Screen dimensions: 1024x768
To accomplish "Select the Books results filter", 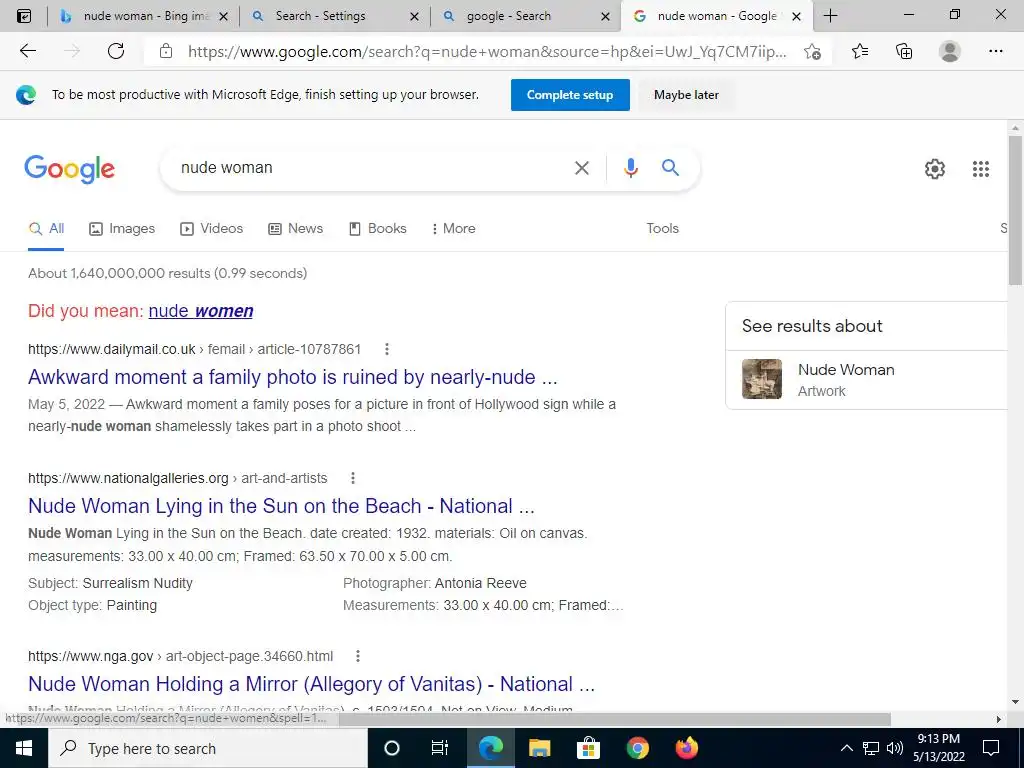I will [x=377, y=229].
